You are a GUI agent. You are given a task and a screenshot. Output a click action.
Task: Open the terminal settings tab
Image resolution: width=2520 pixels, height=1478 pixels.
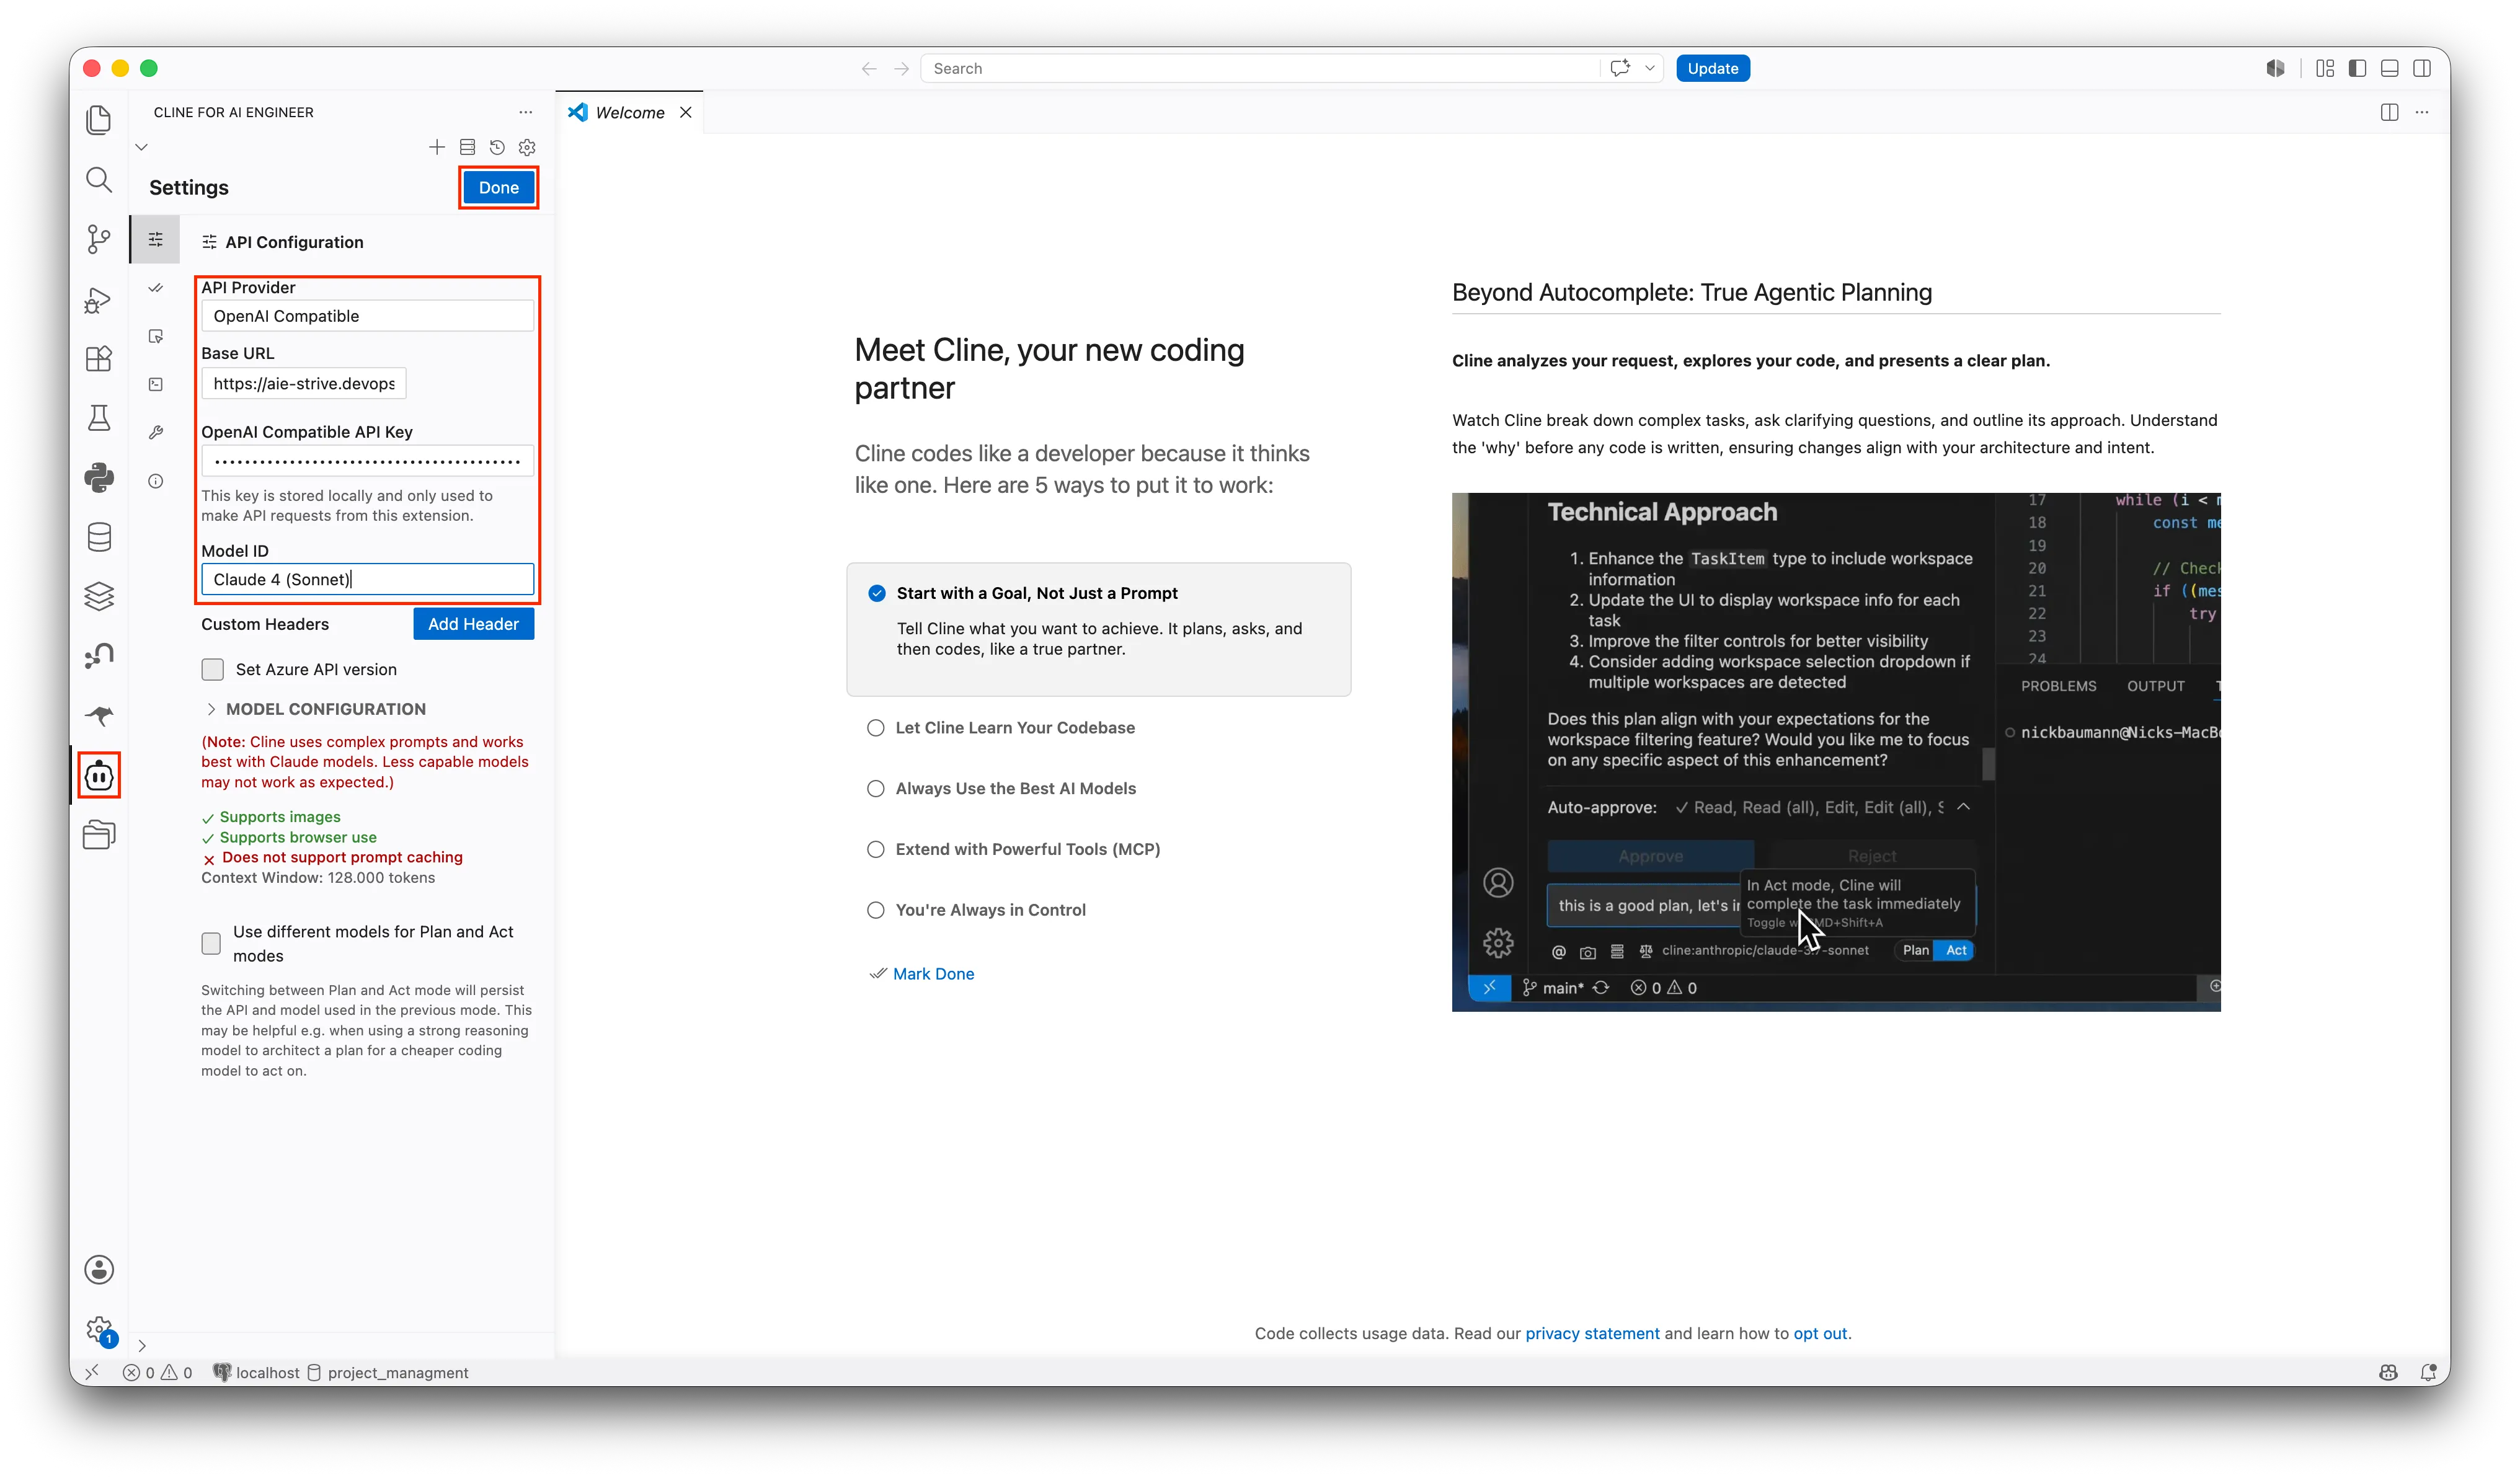pos(155,384)
